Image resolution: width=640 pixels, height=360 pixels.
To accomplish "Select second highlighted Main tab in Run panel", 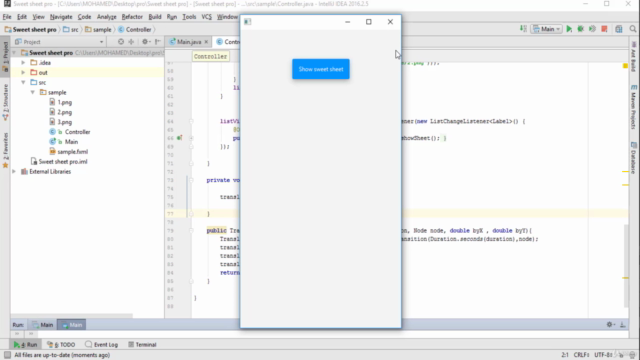I will coord(71,325).
